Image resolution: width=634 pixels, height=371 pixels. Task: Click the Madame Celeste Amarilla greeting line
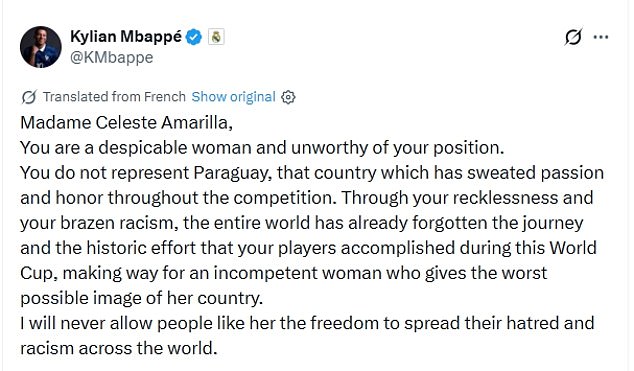click(127, 123)
